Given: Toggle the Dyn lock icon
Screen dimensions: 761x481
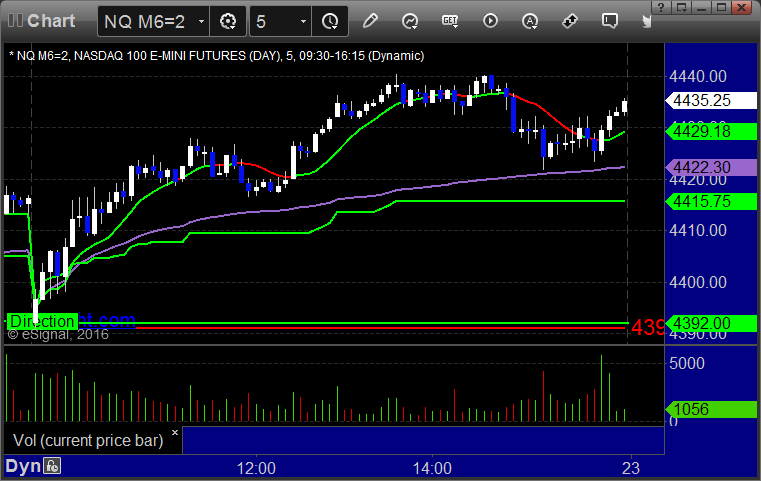Looking at the screenshot, I should (x=52, y=466).
